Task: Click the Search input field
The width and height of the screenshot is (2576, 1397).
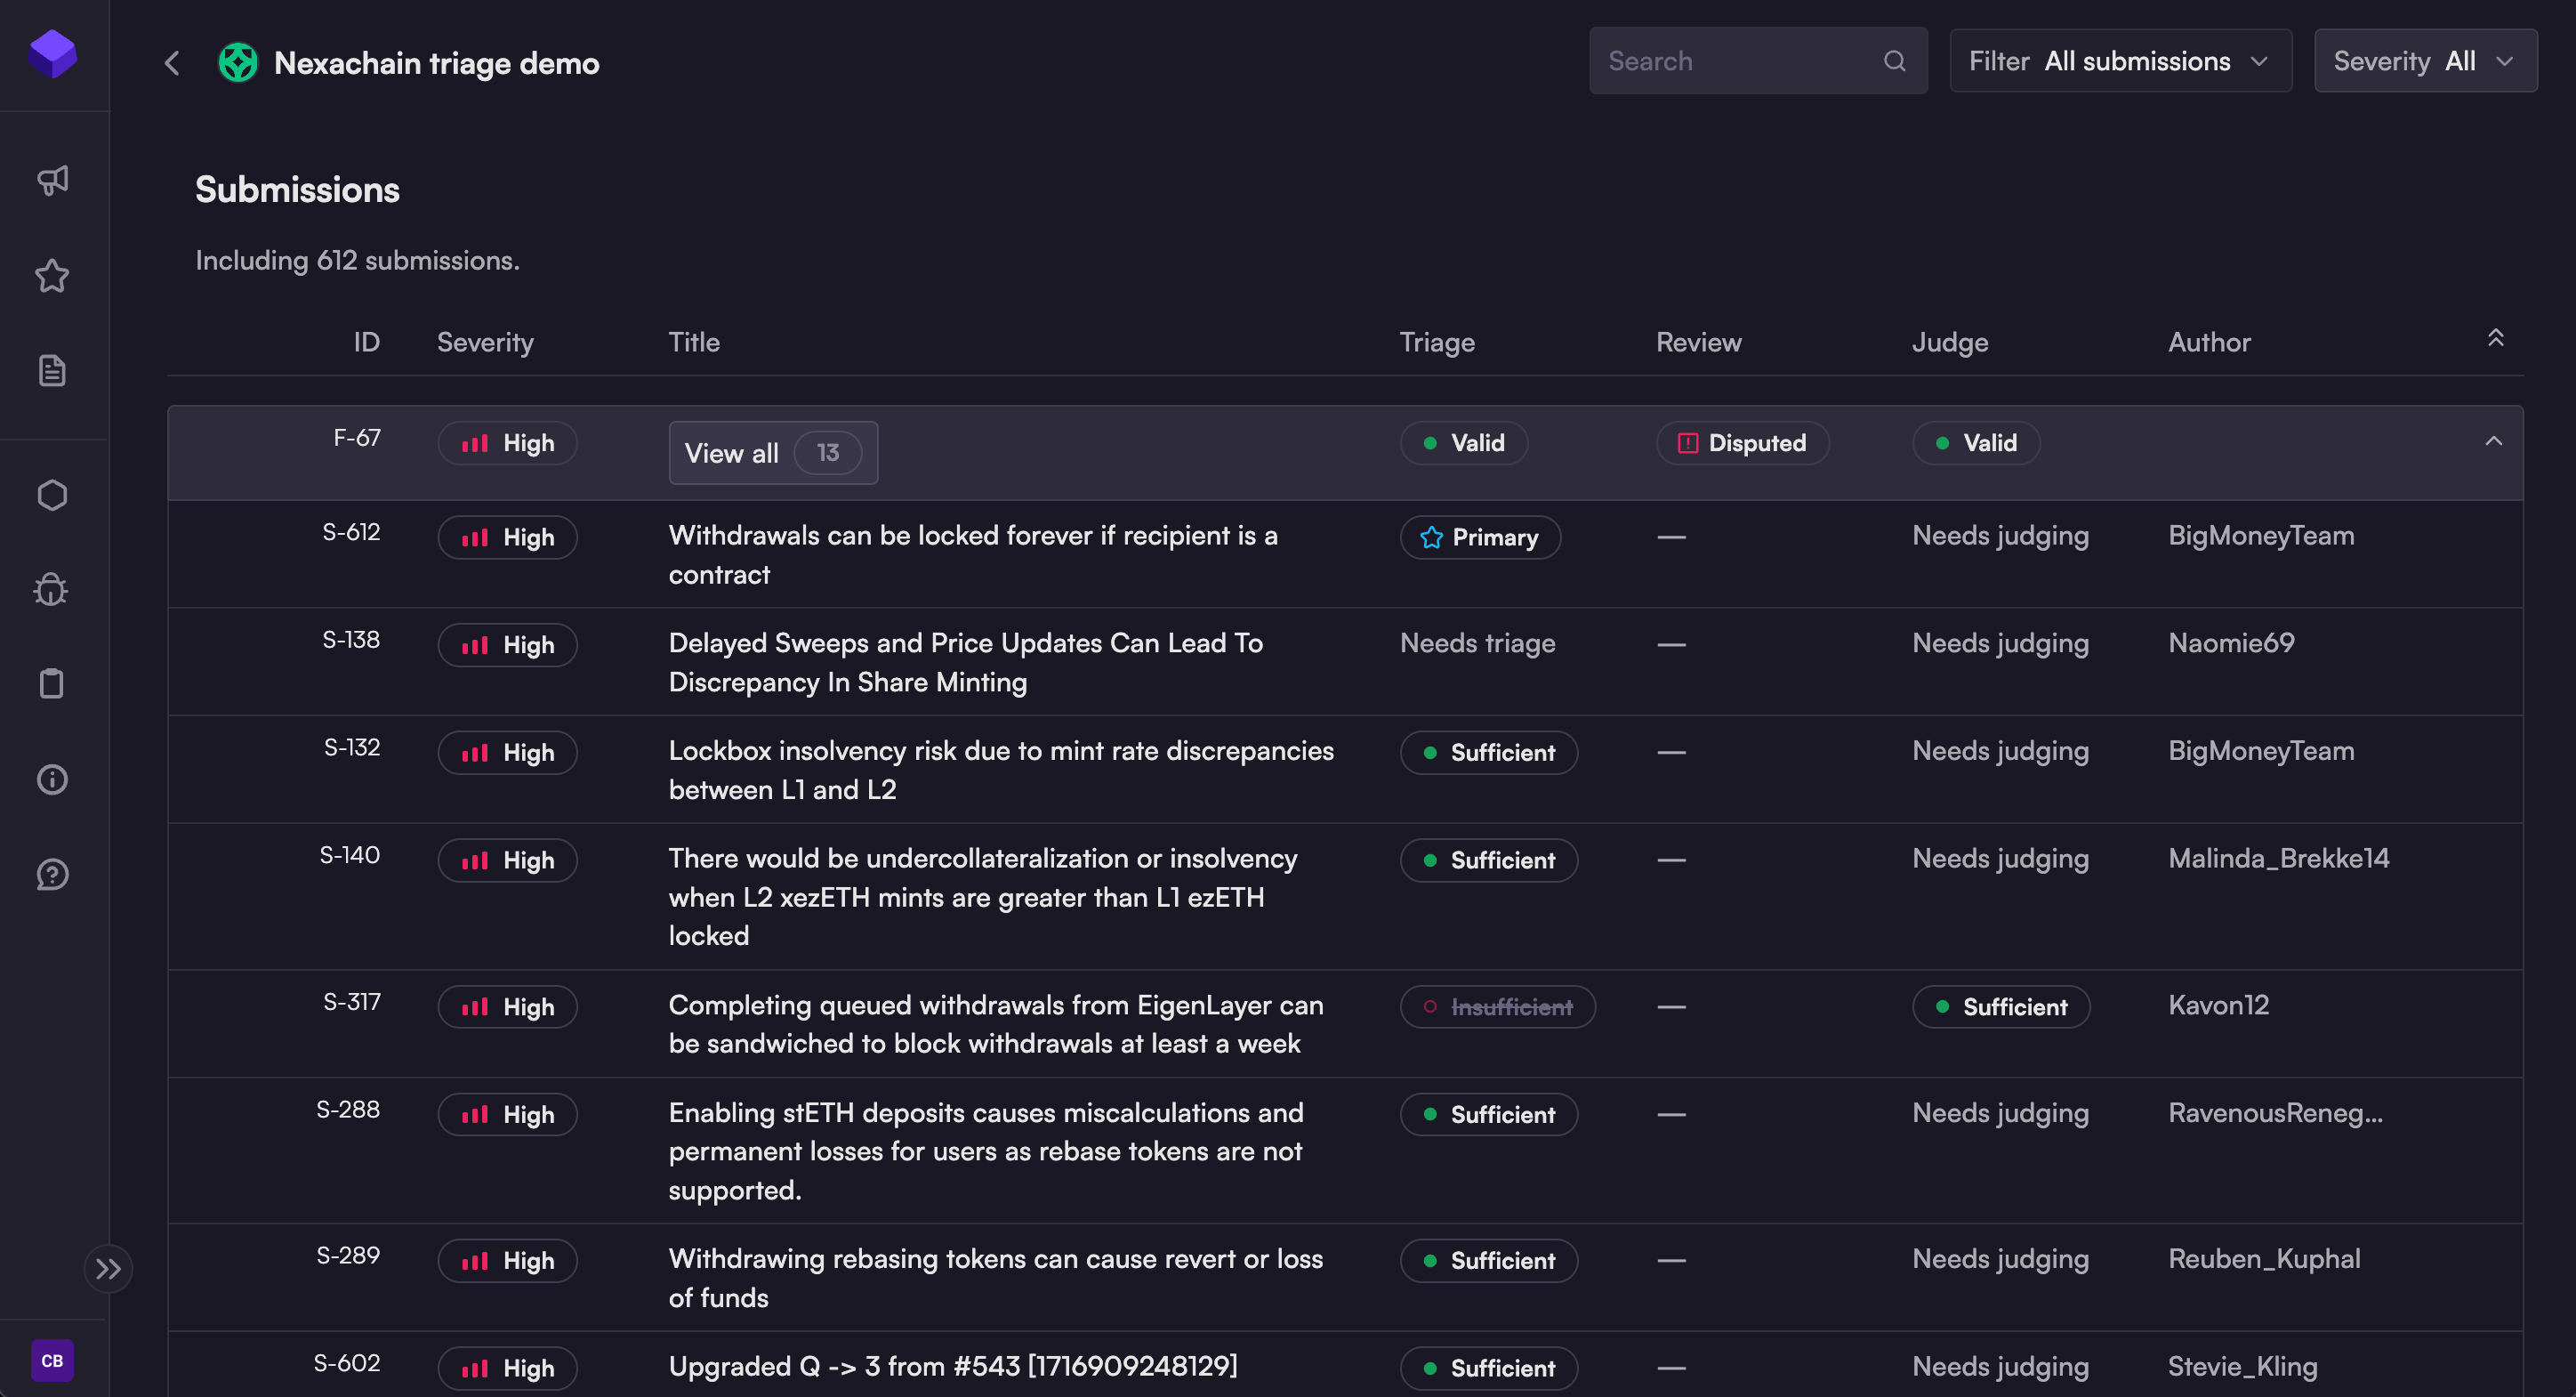Action: point(1740,61)
